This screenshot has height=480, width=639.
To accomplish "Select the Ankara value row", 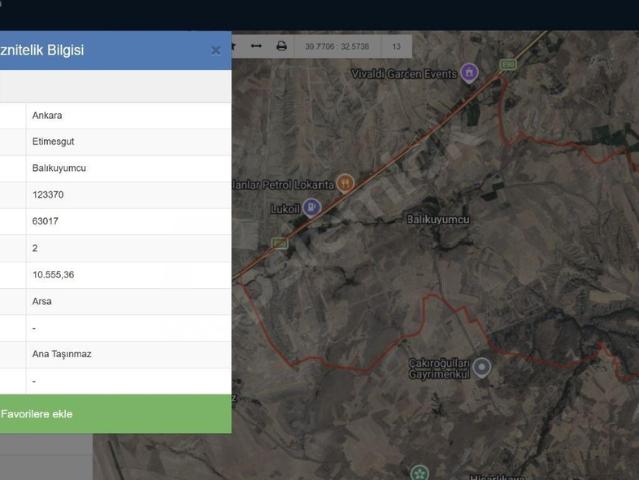I will coord(129,116).
